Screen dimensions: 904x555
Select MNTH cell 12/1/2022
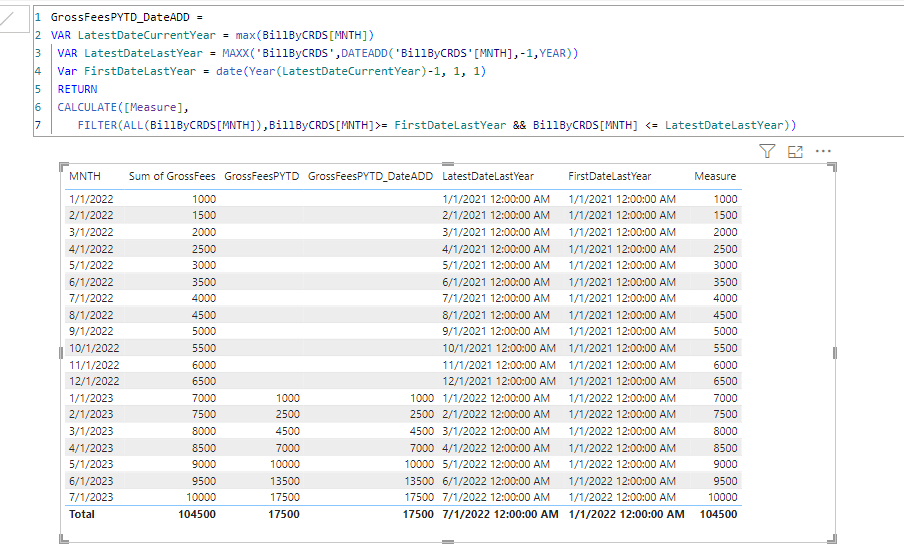(x=94, y=381)
